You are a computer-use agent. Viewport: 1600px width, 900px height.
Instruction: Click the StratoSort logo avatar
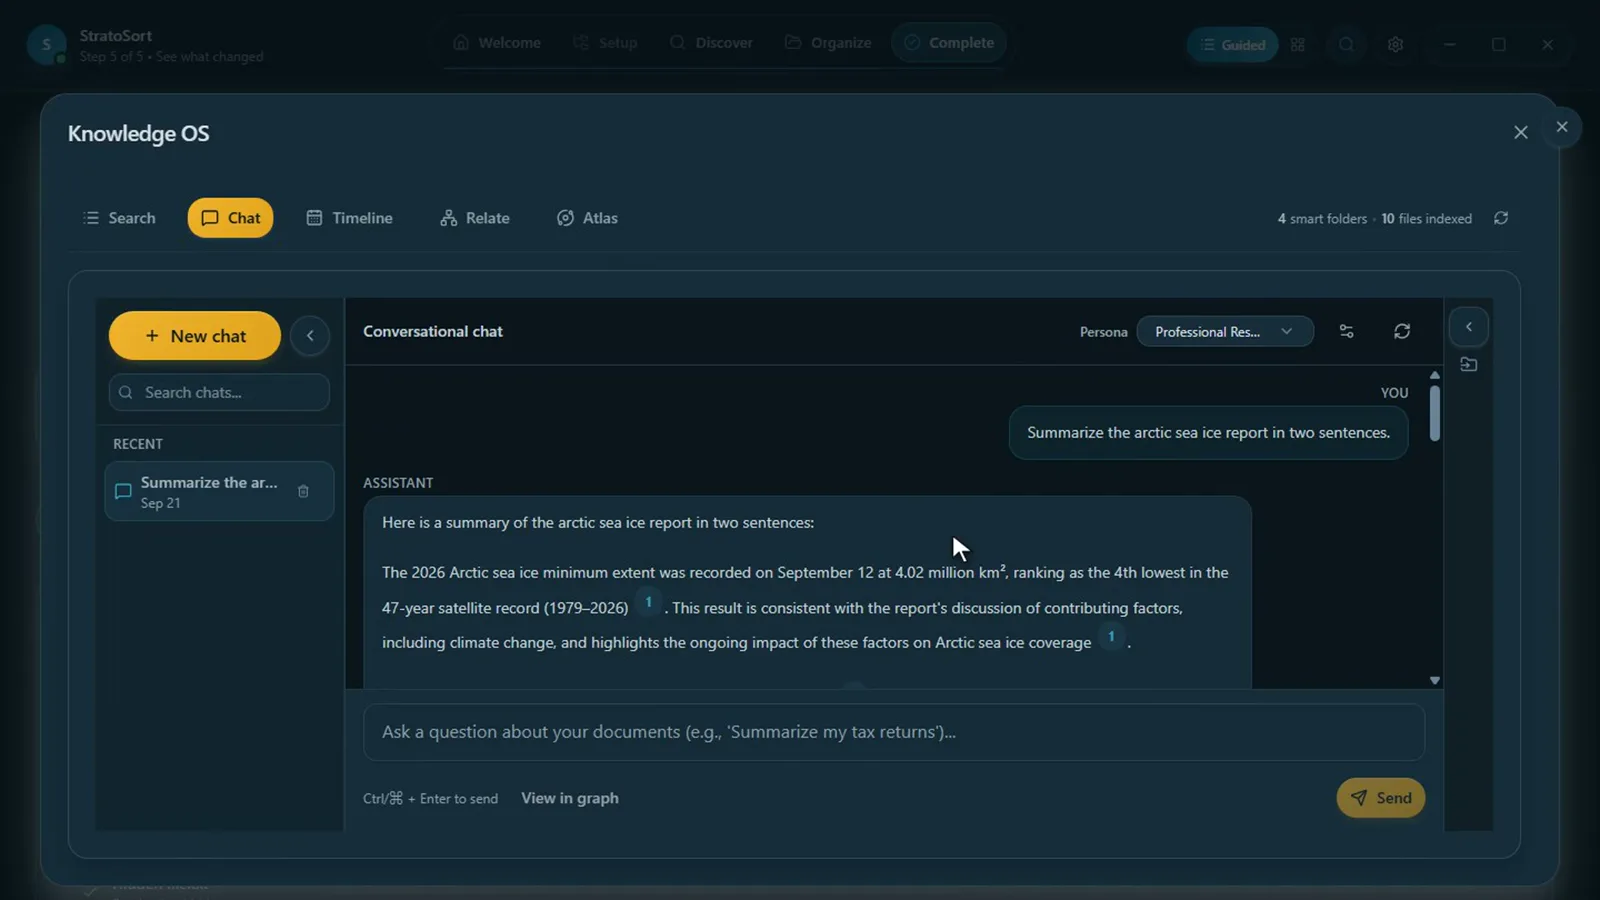pos(46,45)
